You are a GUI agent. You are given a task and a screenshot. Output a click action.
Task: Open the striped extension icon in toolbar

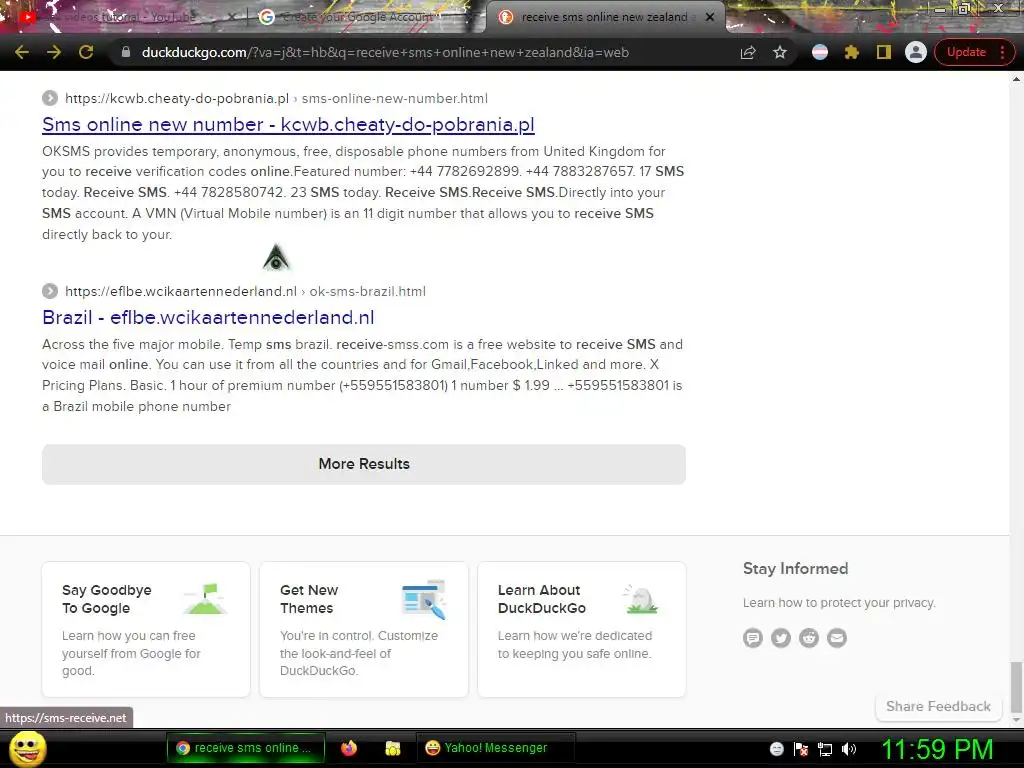tap(820, 52)
